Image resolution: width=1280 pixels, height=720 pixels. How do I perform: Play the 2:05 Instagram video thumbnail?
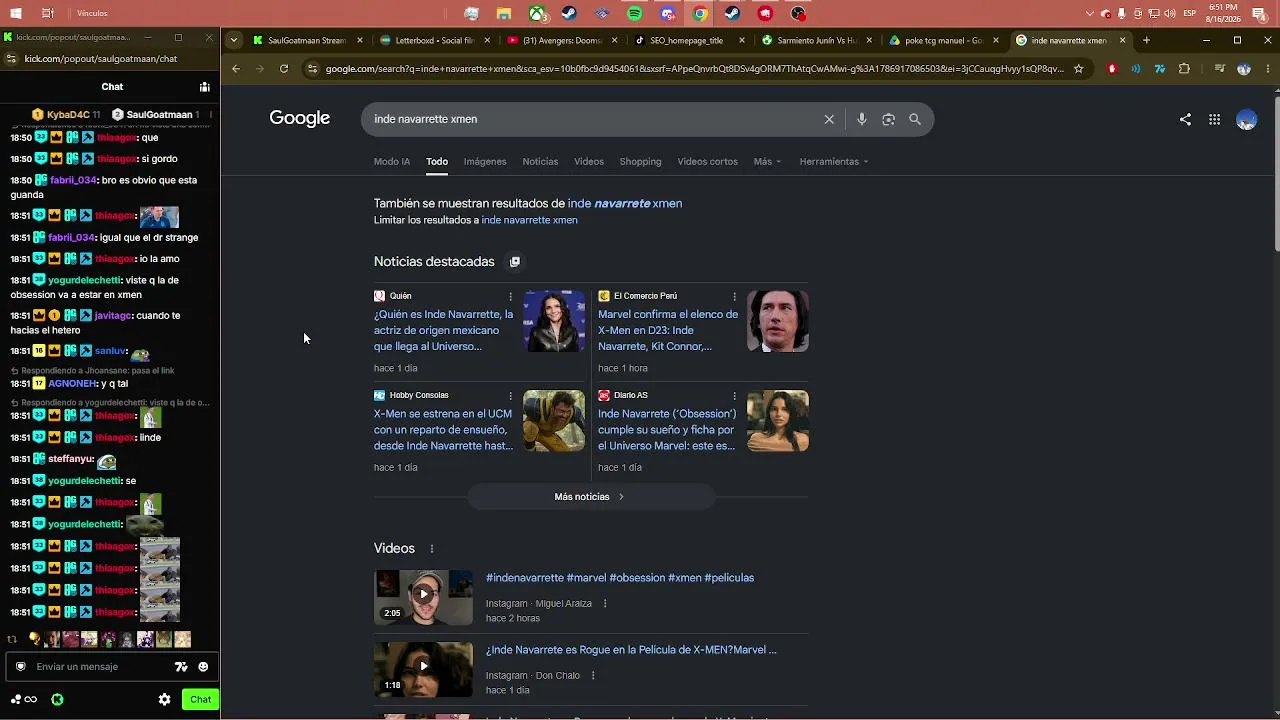[424, 597]
